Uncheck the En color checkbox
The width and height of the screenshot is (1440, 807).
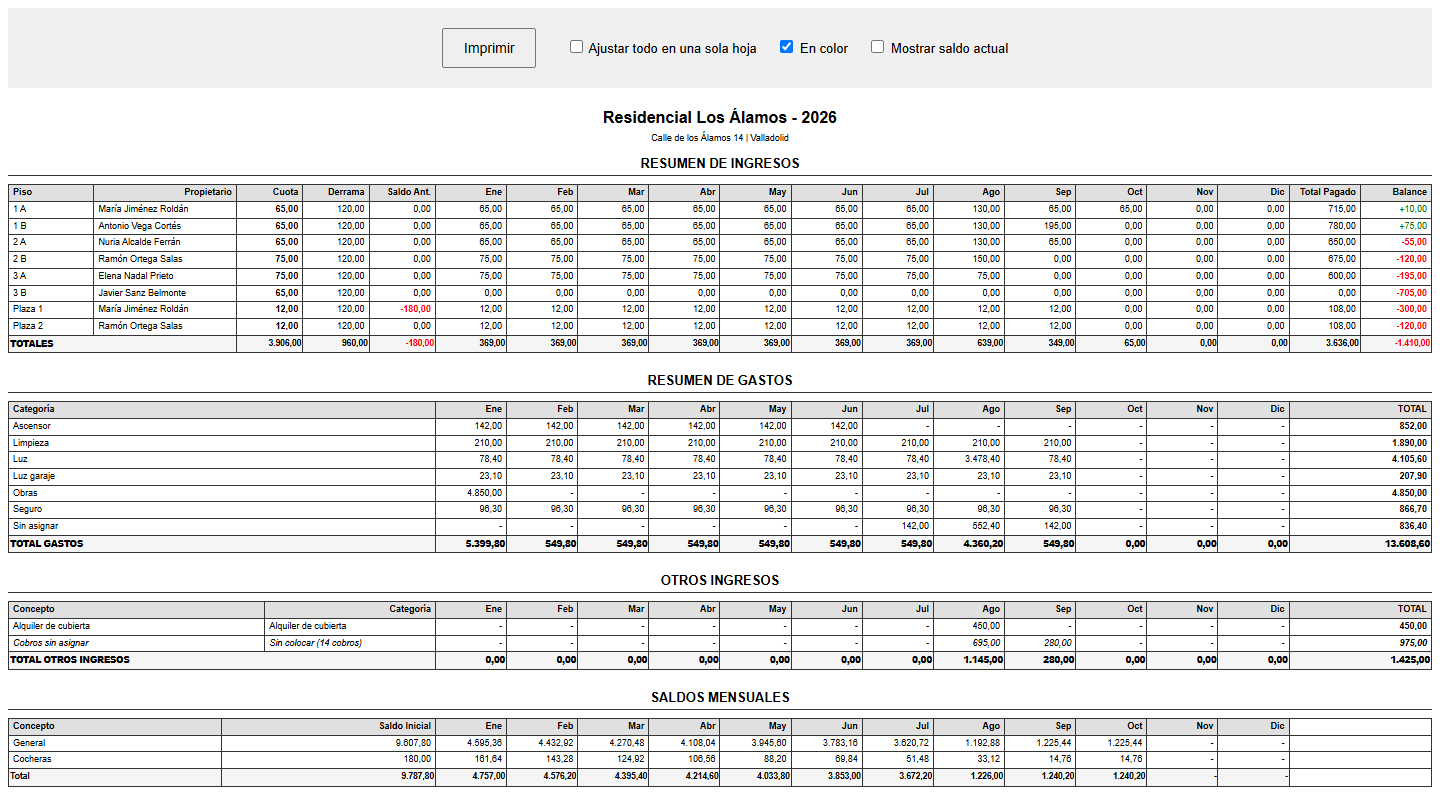(x=787, y=46)
